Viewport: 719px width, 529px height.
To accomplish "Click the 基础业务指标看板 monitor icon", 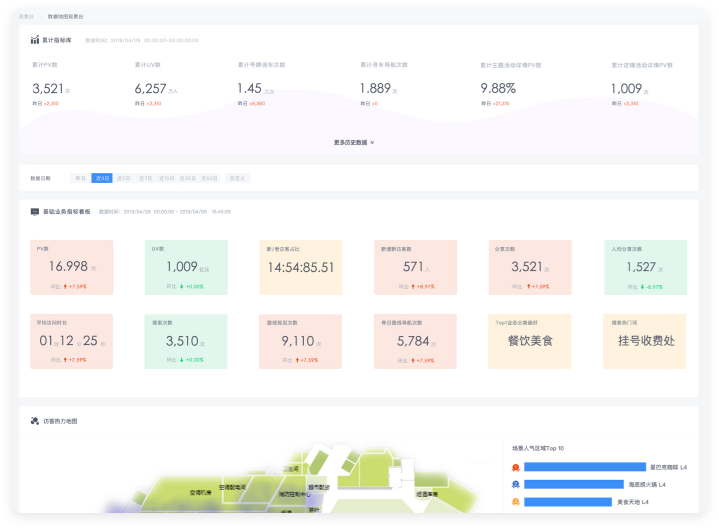I will point(35,211).
